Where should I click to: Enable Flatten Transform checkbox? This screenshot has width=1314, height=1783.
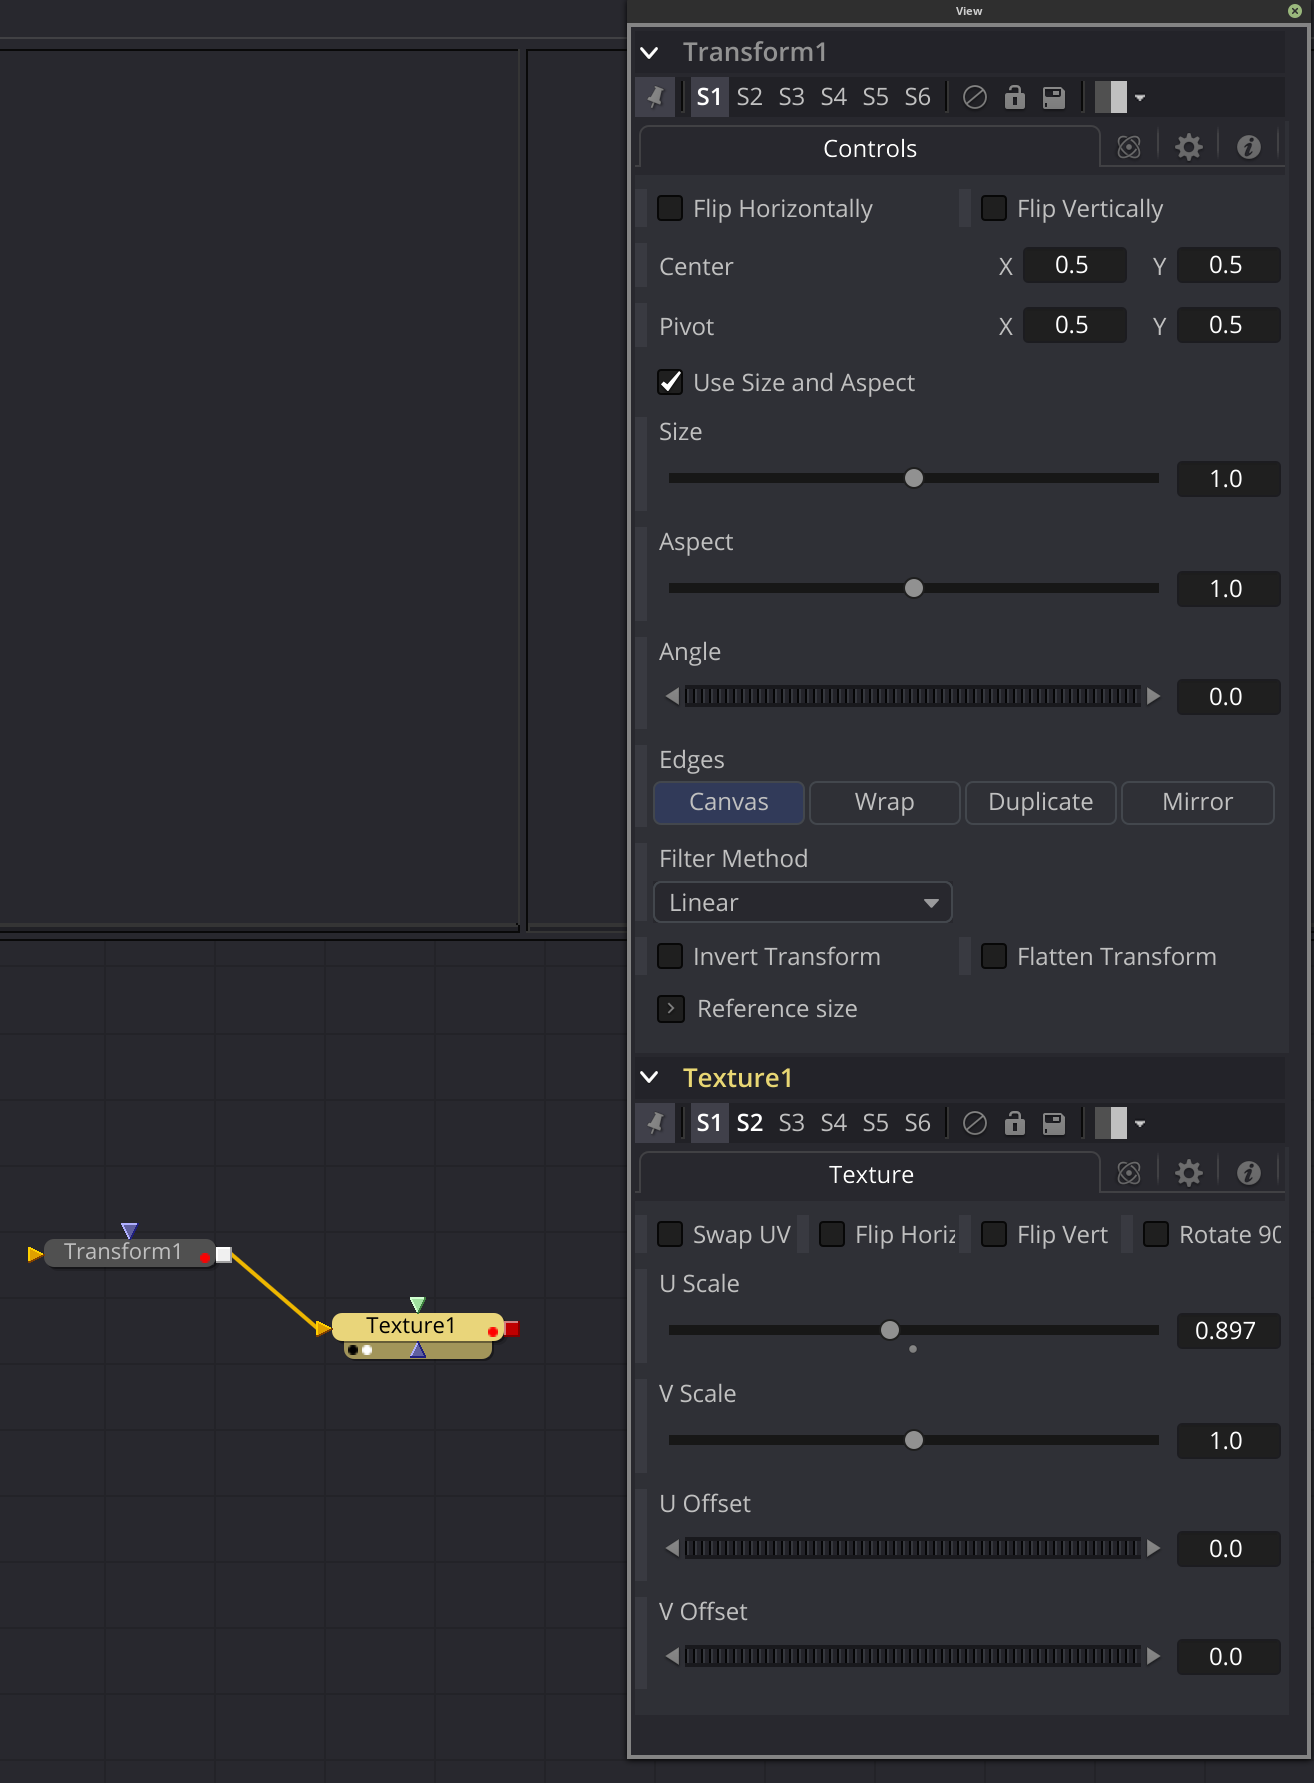(x=994, y=956)
